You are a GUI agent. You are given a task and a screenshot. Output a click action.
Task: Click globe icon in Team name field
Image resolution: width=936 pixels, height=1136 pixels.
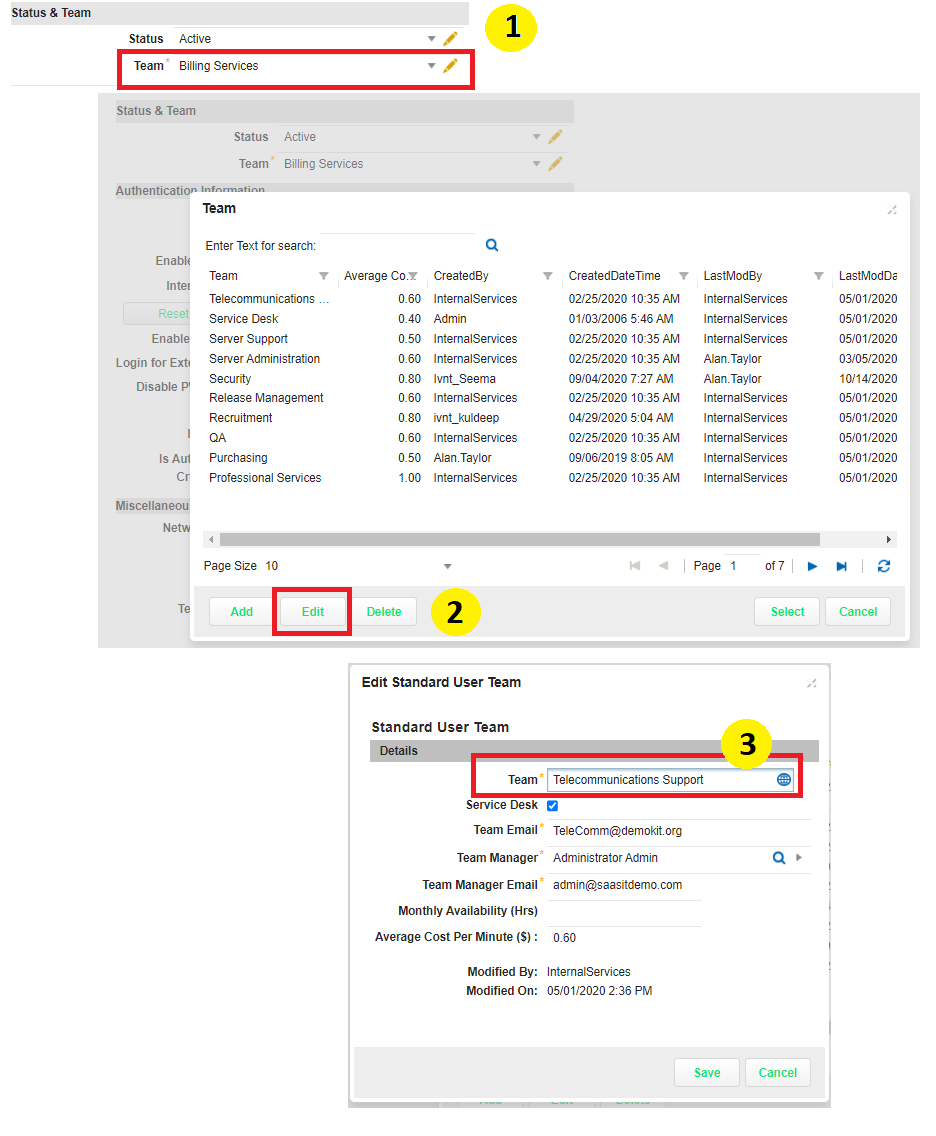(784, 780)
